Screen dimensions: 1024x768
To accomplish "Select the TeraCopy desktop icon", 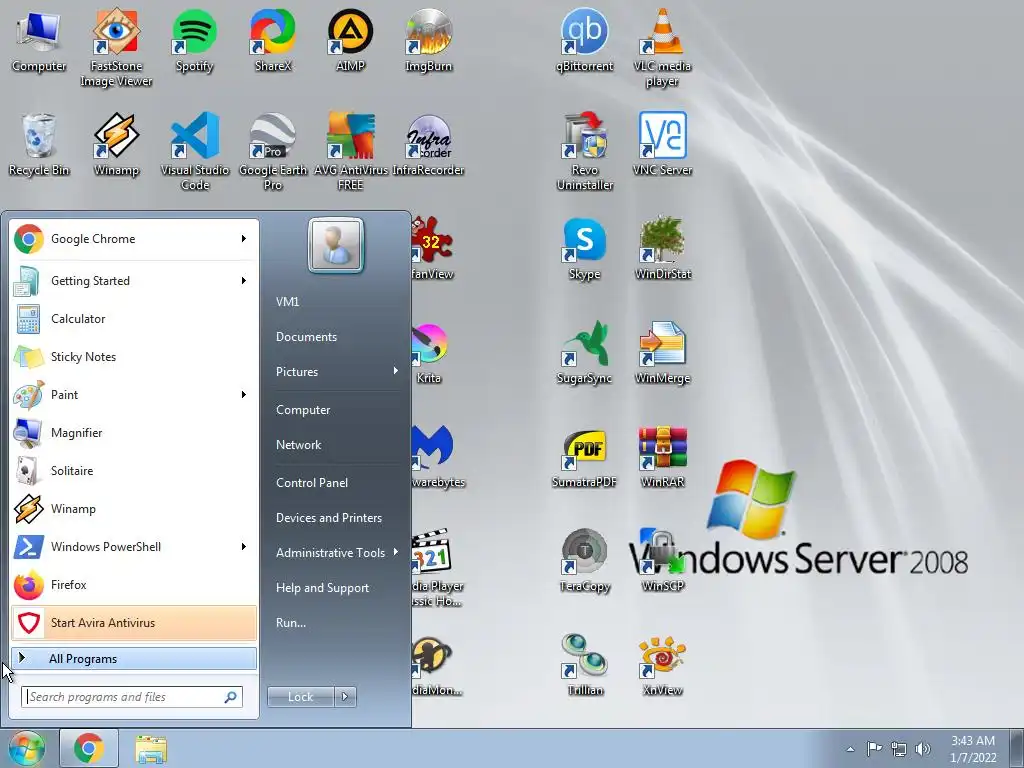I will point(584,561).
